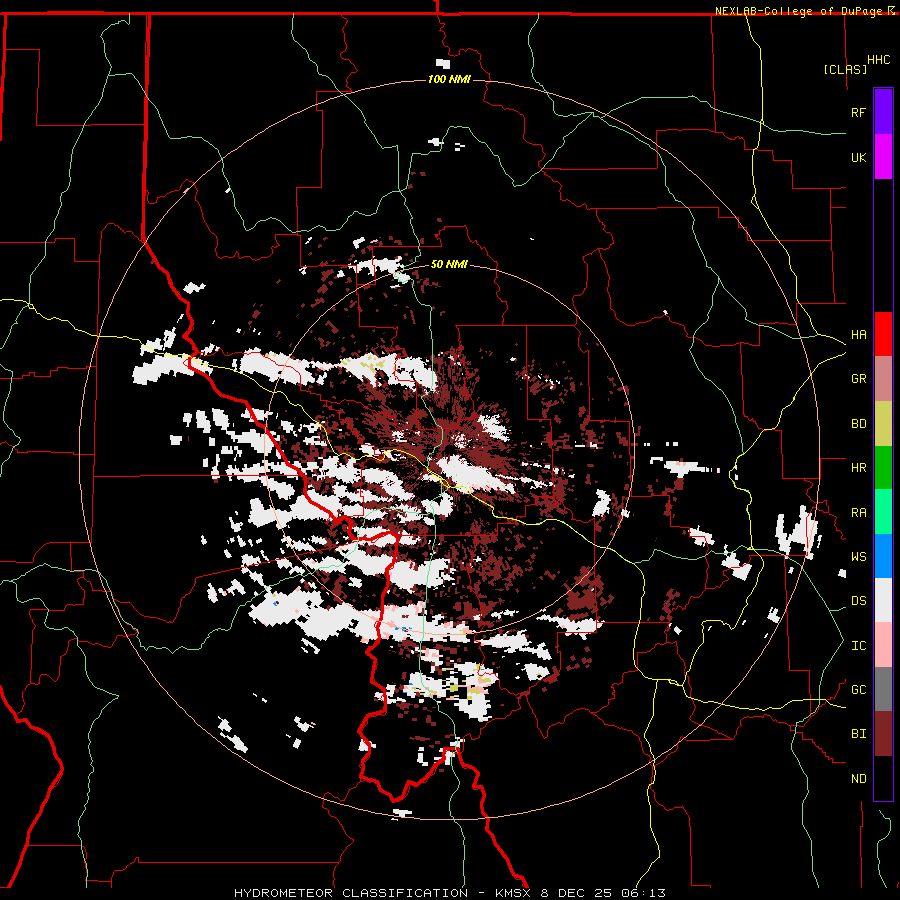This screenshot has width=900, height=900.
Task: Click the ND legend label
Action: point(858,779)
